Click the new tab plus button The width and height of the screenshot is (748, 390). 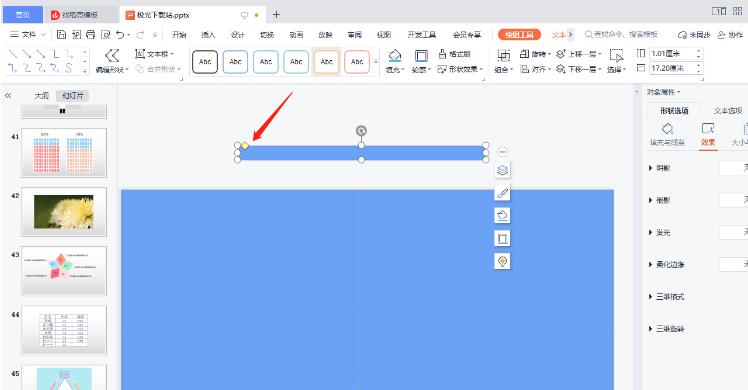(x=276, y=15)
